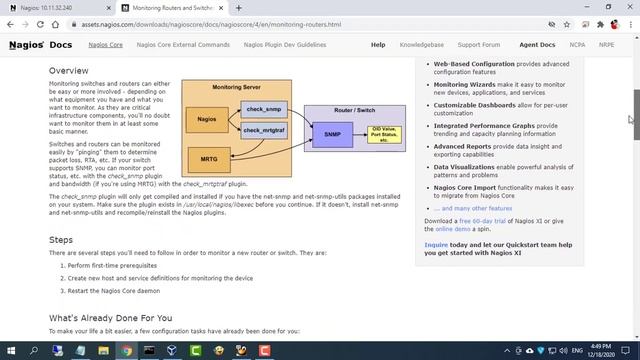Open the terminal window taskbar icon

coord(149,351)
